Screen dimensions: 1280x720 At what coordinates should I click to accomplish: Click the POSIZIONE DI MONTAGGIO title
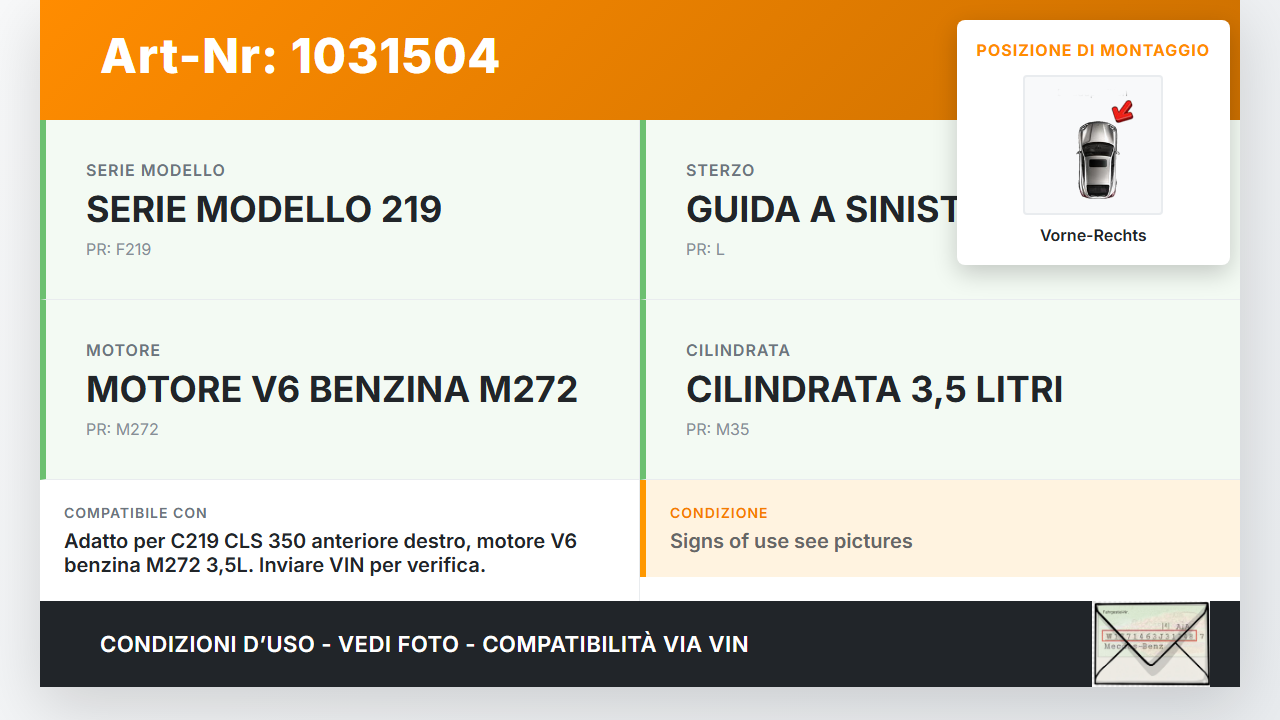point(1092,50)
